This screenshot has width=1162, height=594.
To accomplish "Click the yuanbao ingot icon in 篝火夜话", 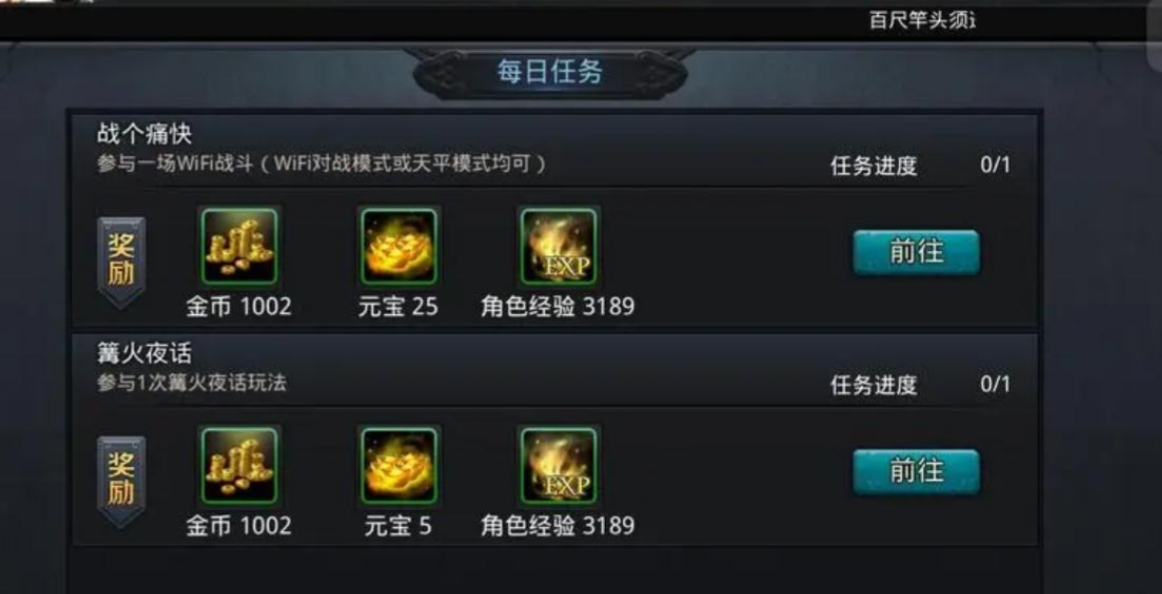I will [399, 466].
